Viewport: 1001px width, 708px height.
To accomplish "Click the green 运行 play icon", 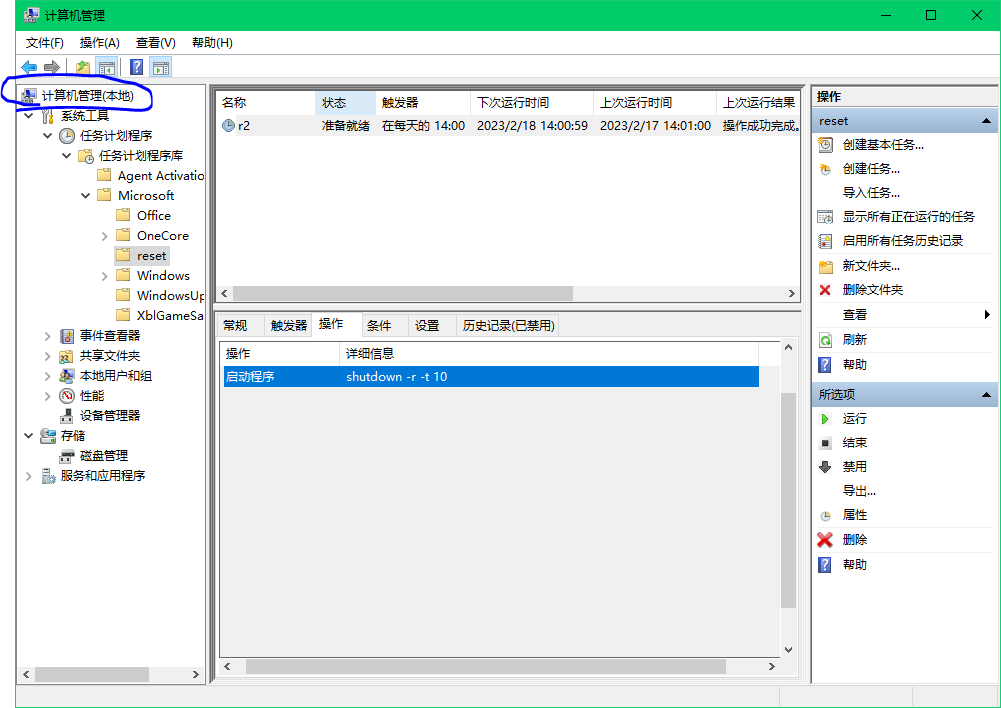I will click(825, 419).
